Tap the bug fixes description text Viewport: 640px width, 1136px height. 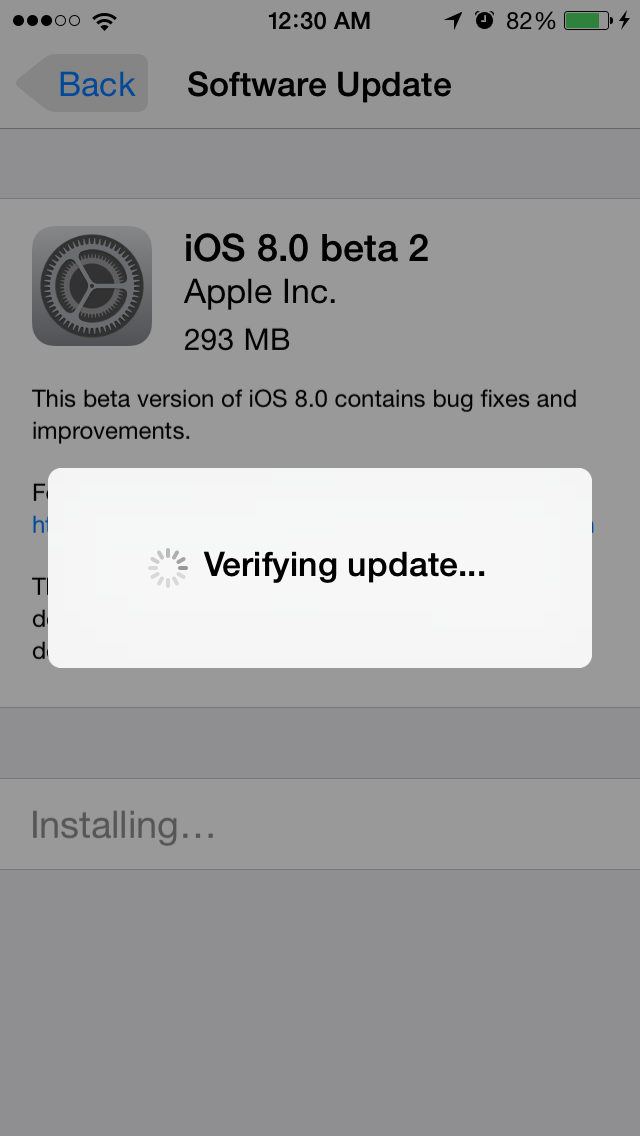(304, 414)
